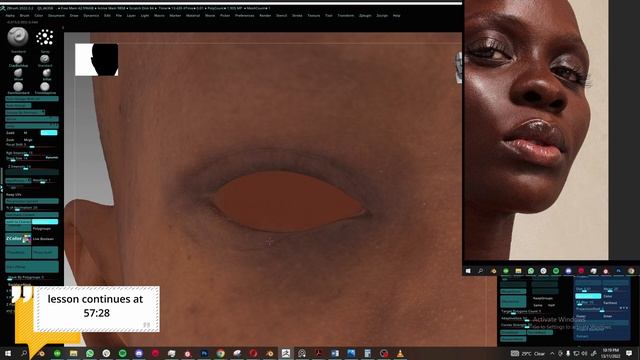640x360 pixels.
Task: Open Photoshop from the taskbar
Action: [204, 353]
